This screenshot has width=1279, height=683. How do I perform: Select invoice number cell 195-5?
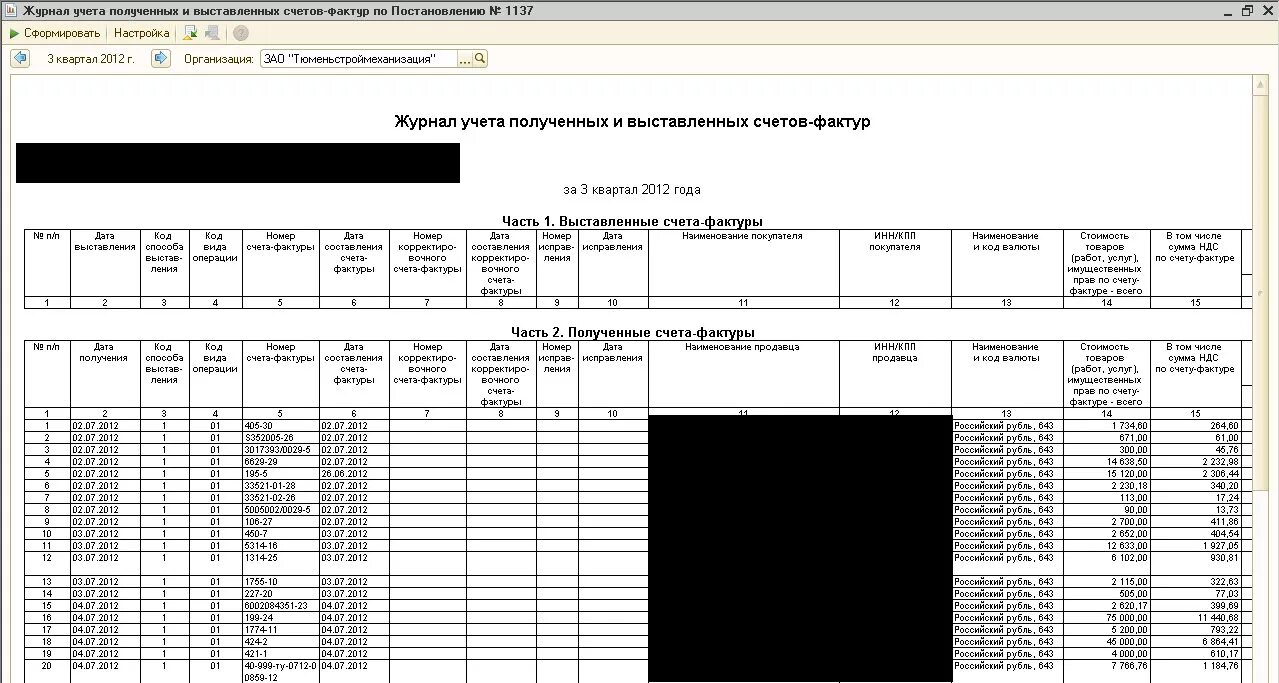pyautogui.click(x=281, y=474)
